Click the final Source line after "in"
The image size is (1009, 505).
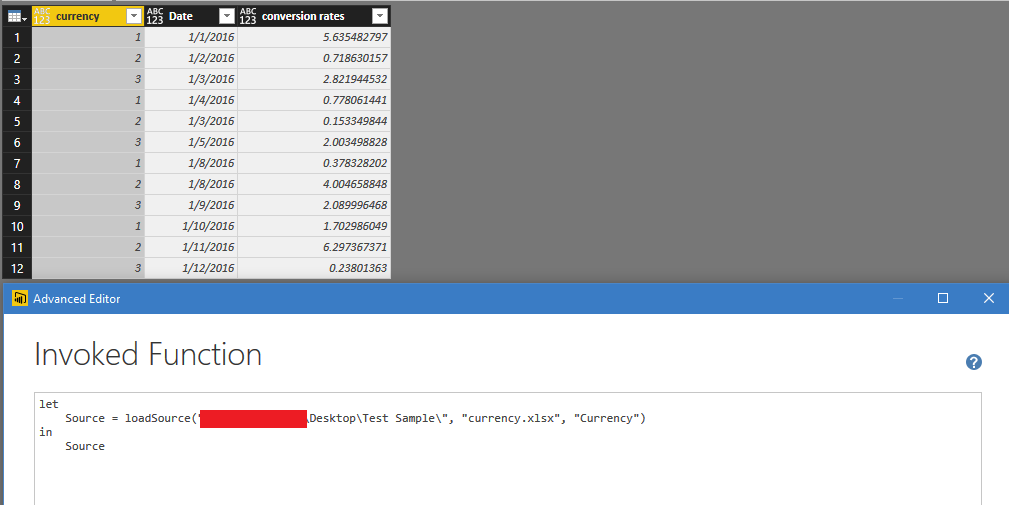pyautogui.click(x=85, y=446)
